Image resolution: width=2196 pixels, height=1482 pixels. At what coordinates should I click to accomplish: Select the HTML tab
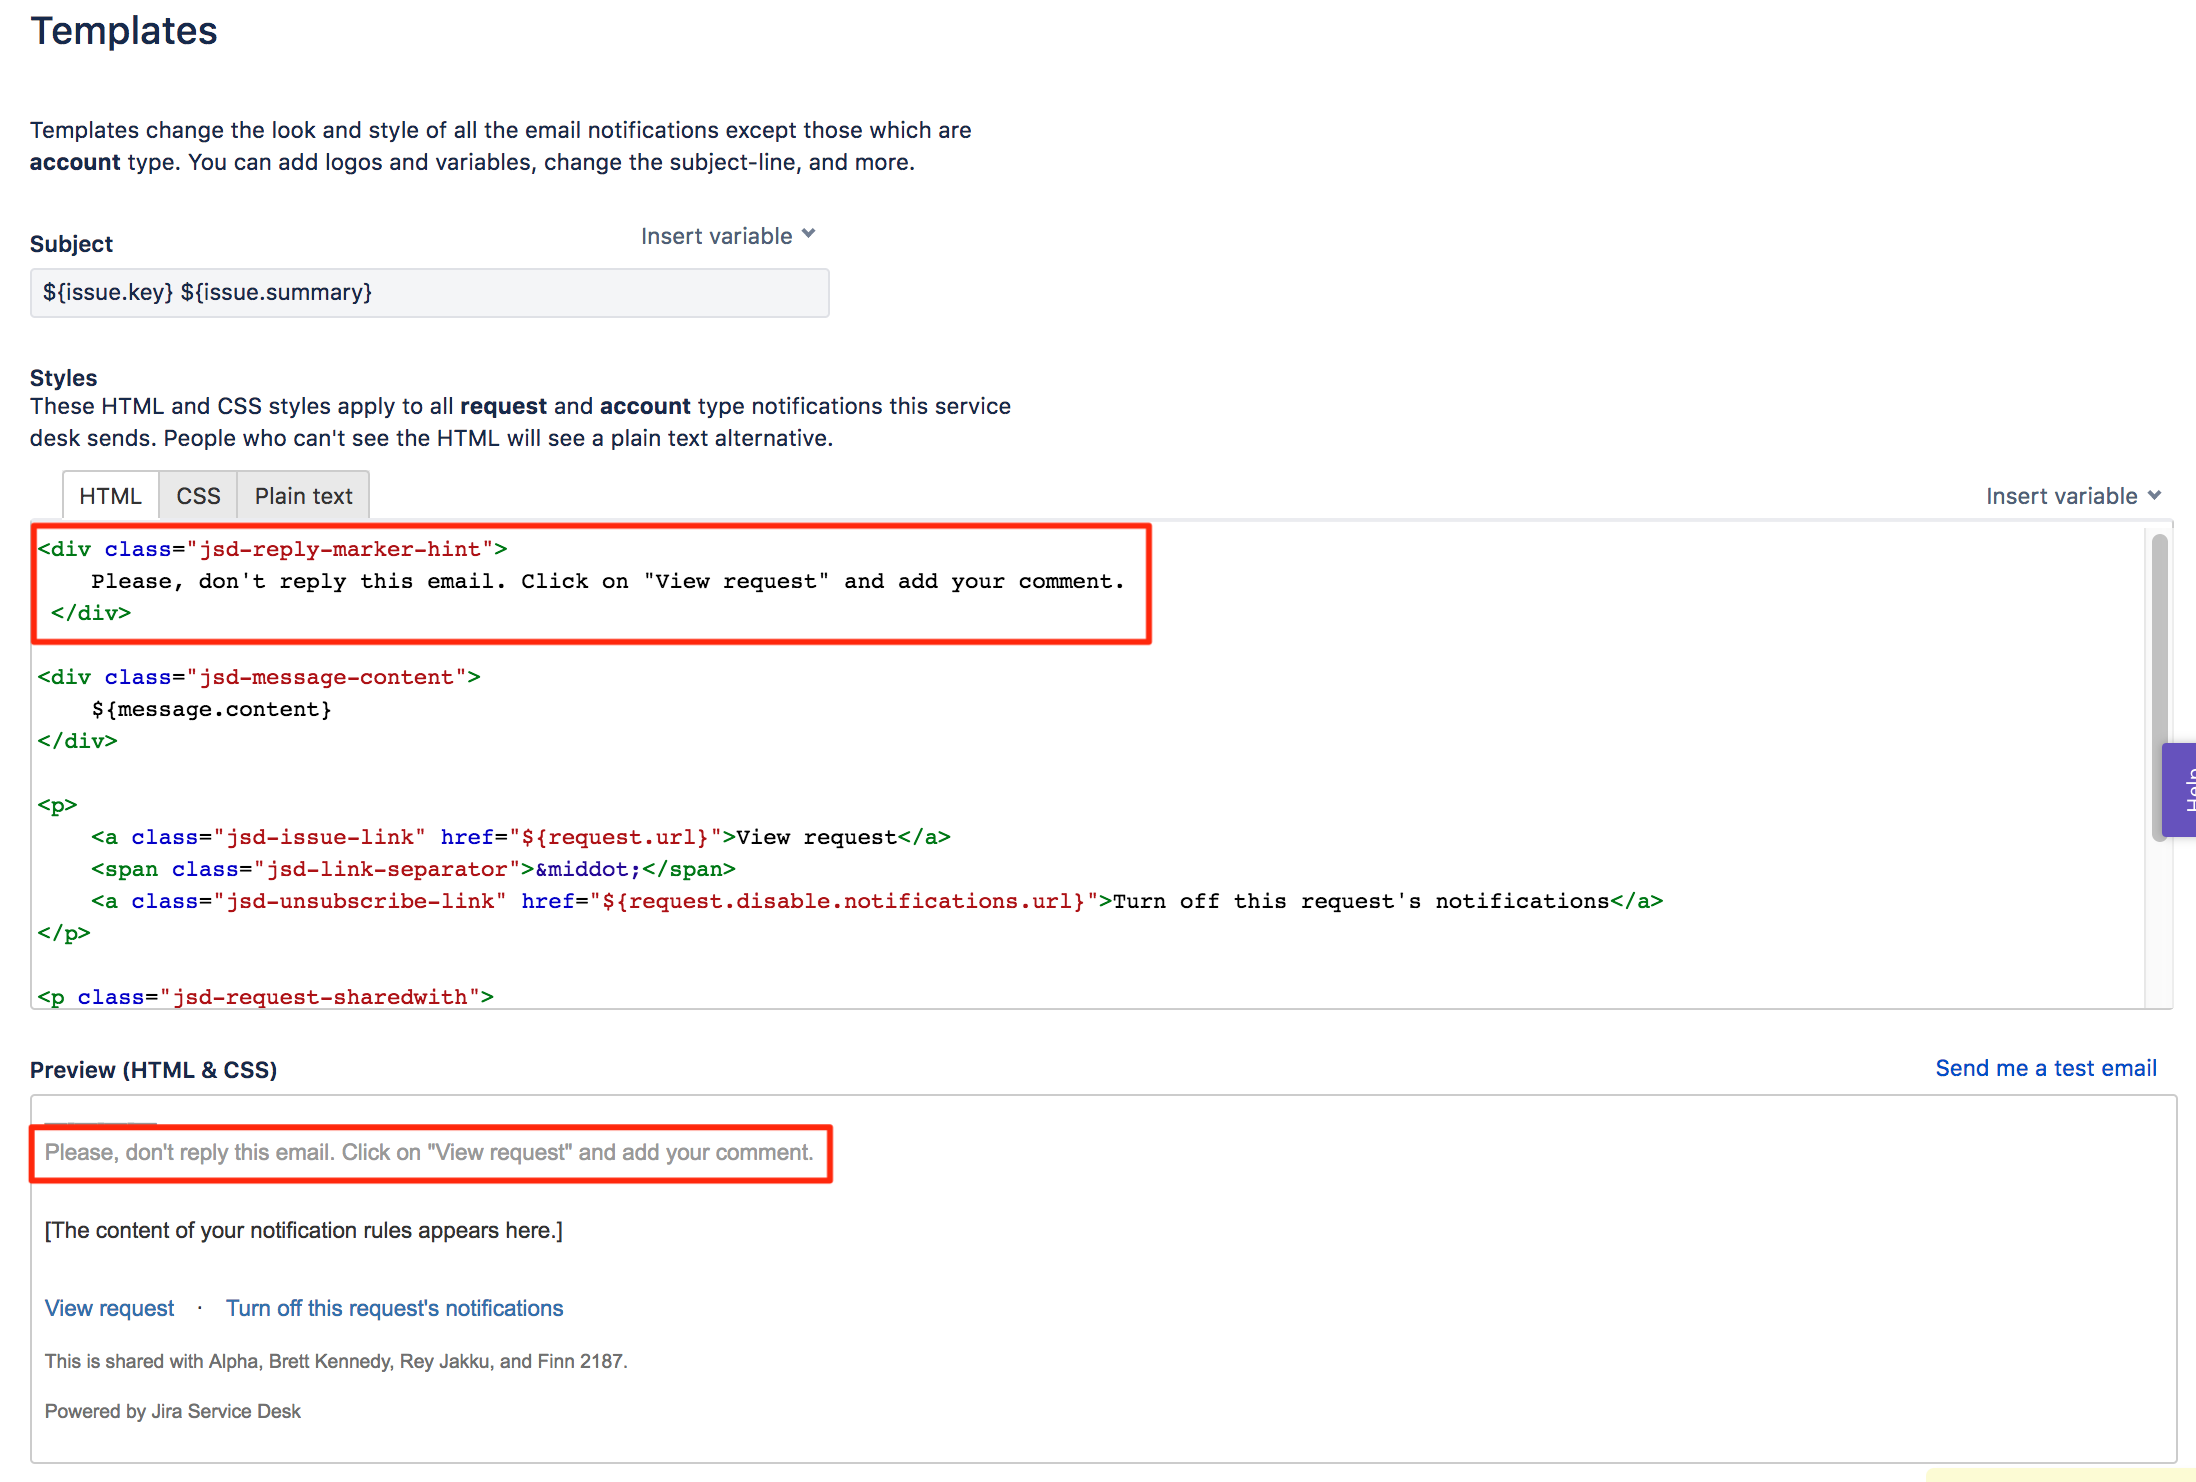110,495
